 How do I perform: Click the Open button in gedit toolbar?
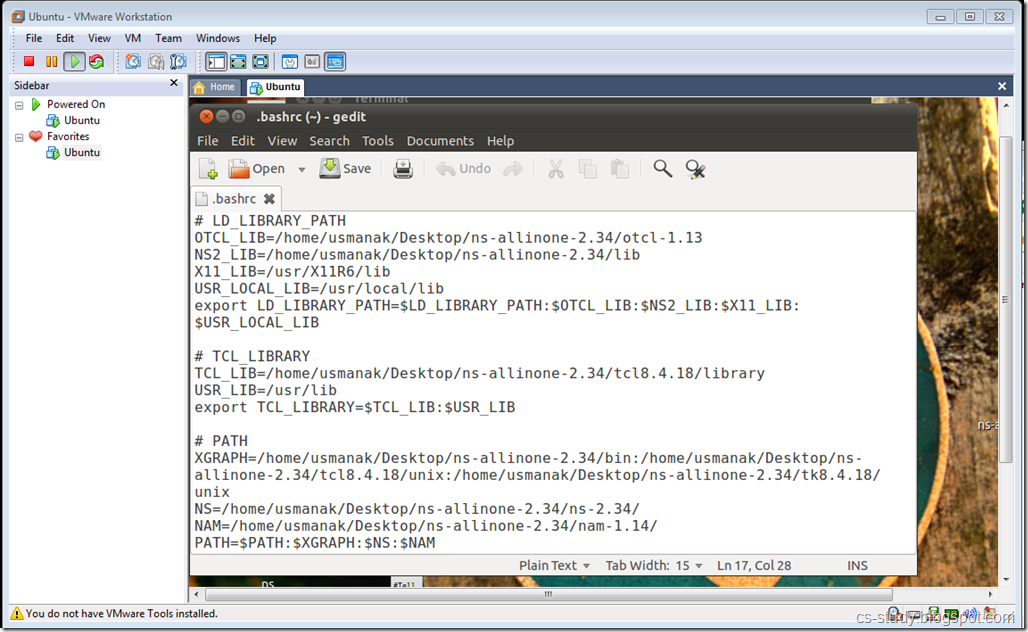(256, 169)
